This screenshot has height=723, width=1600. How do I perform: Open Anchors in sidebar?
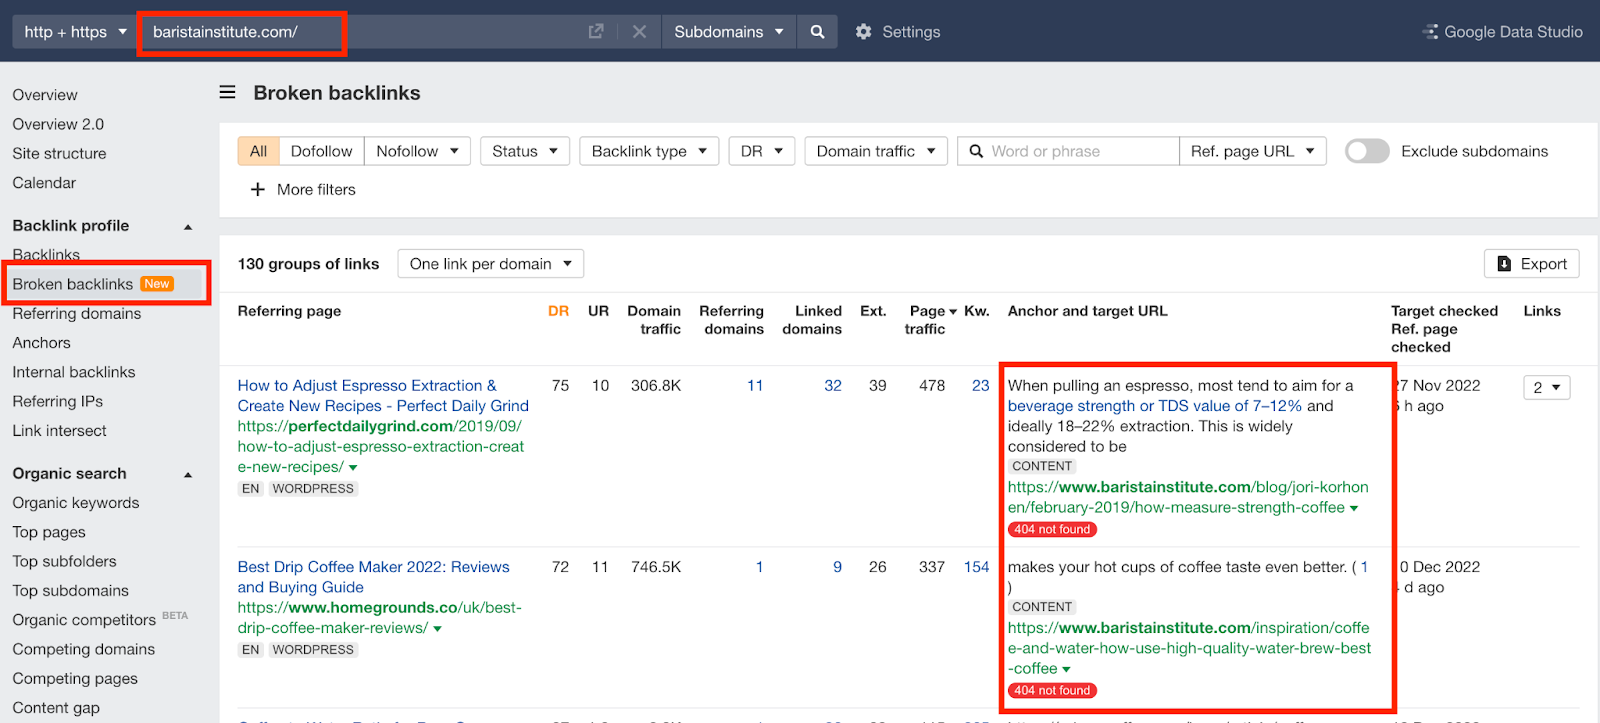[x=41, y=342]
